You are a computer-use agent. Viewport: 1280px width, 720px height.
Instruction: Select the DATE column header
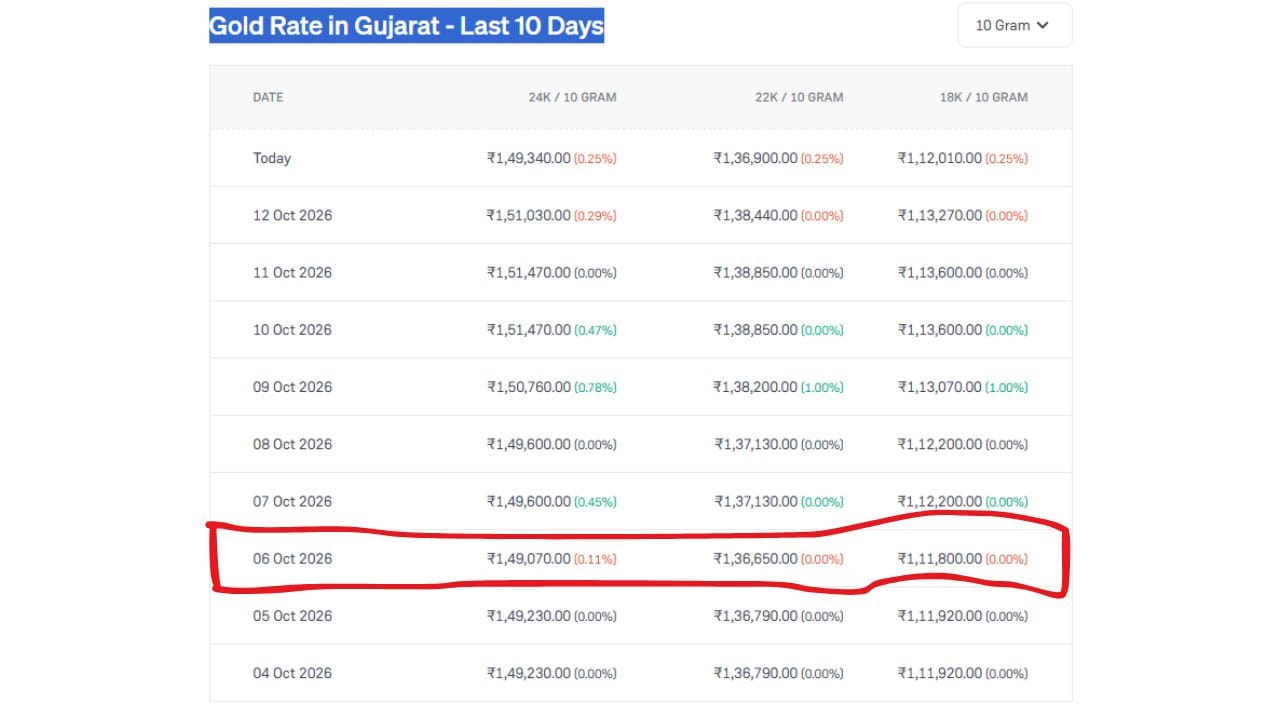coord(268,97)
